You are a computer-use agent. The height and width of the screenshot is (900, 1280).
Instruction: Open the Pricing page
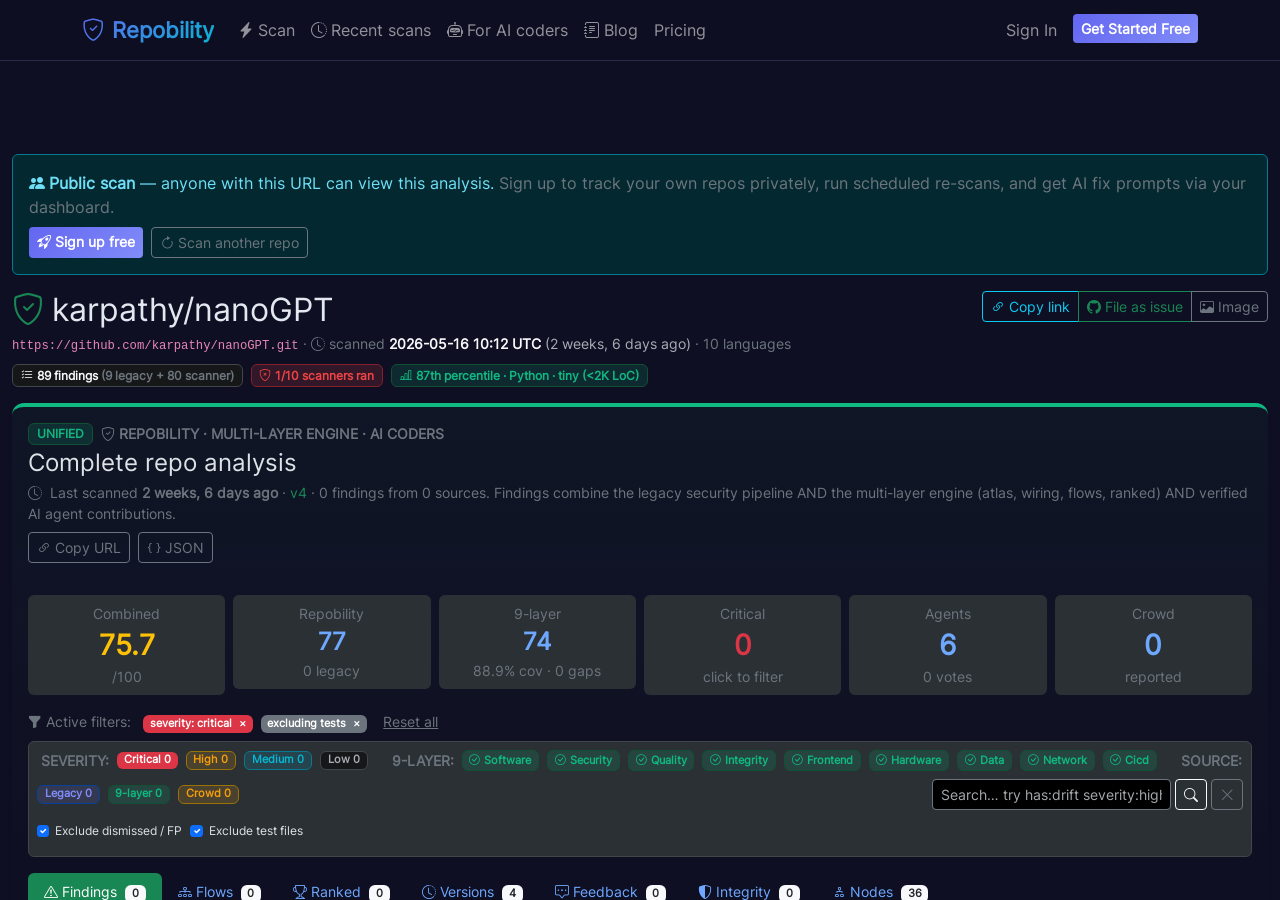click(680, 30)
